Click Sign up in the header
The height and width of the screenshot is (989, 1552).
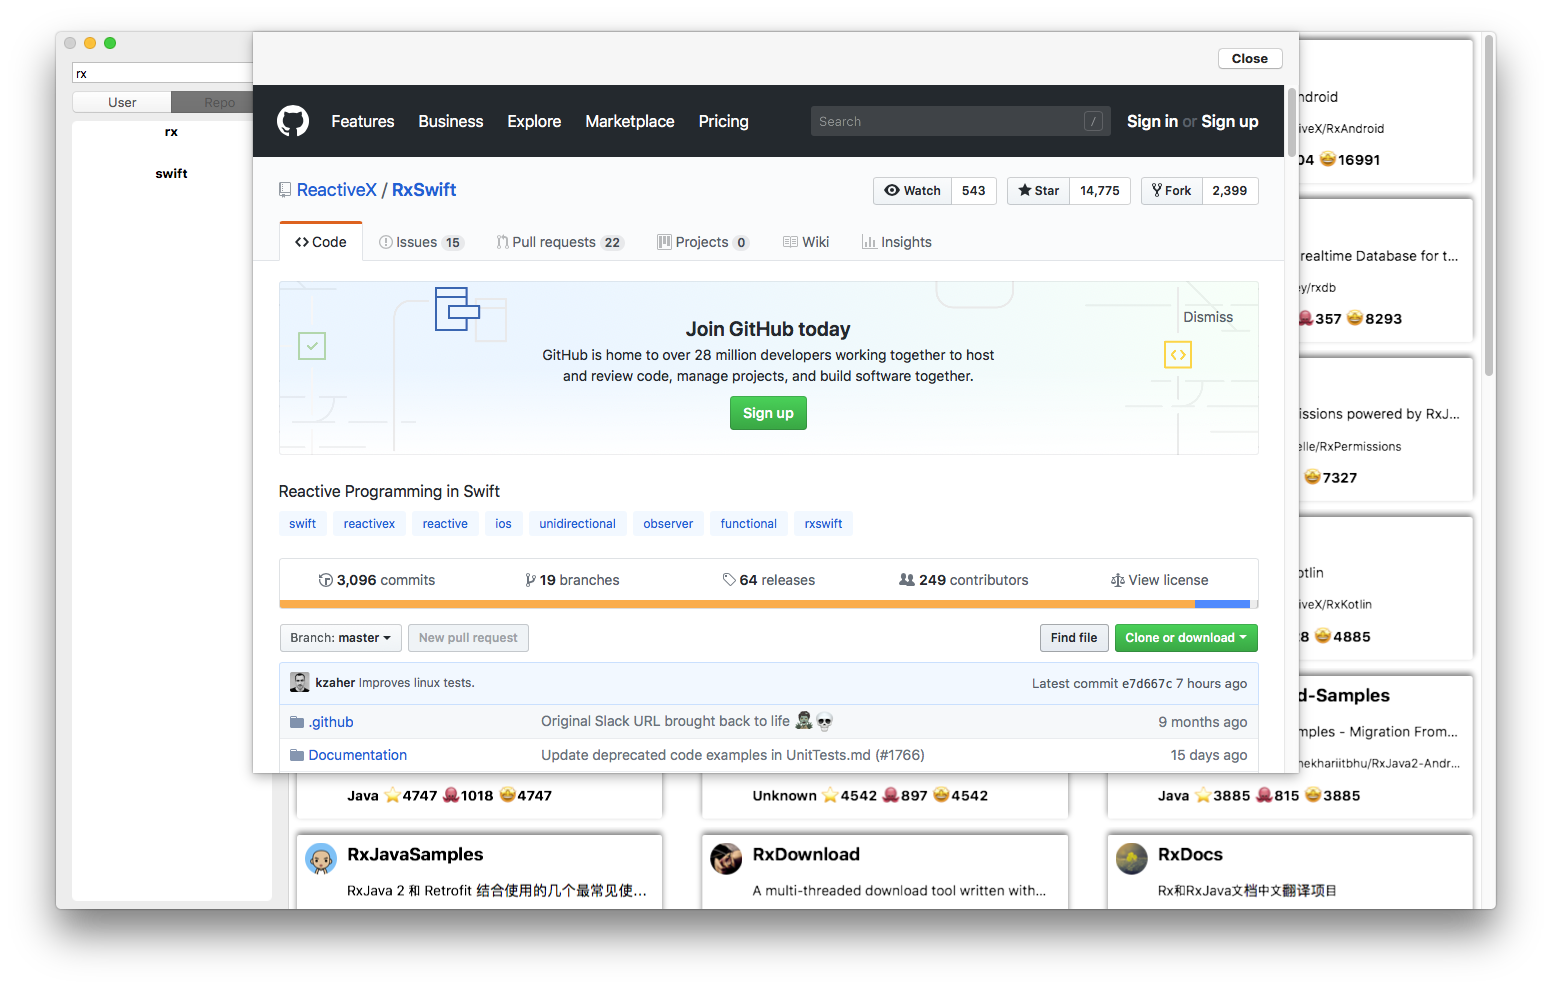point(1230,121)
